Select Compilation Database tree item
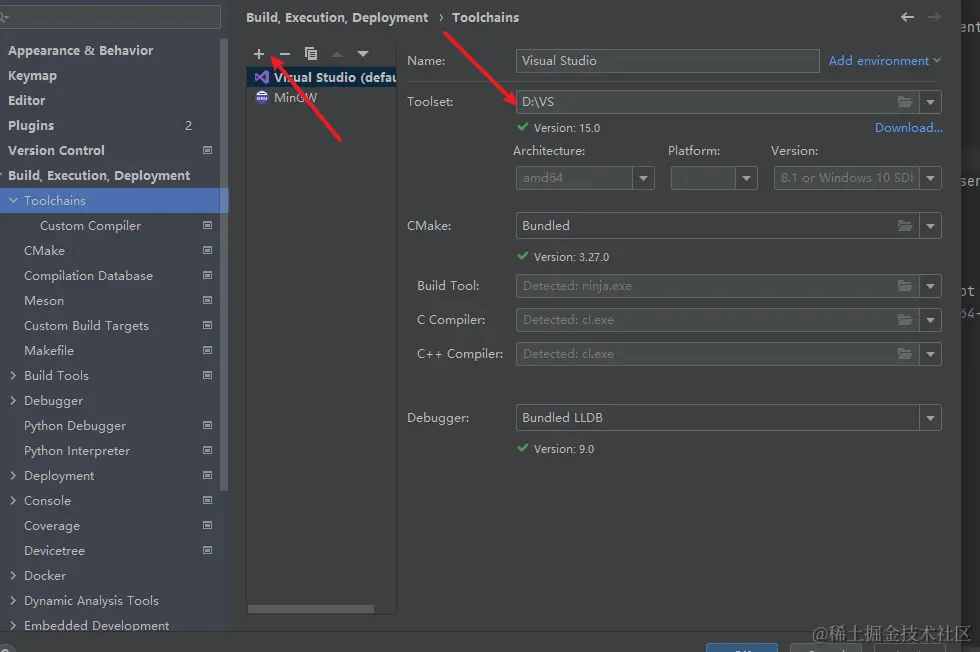980x652 pixels. [x=88, y=276]
